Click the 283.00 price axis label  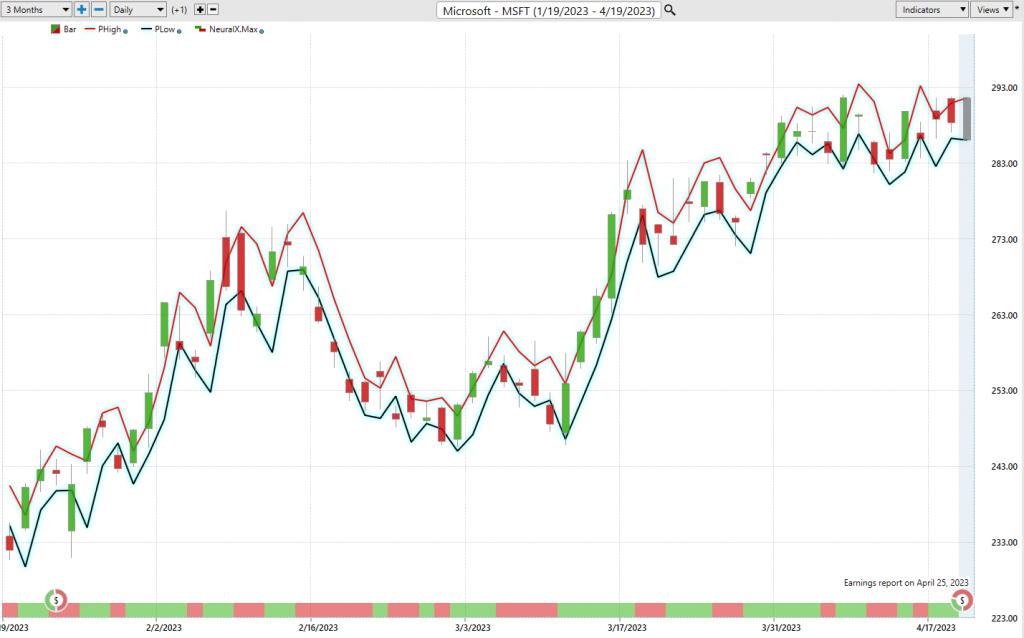tap(1004, 163)
